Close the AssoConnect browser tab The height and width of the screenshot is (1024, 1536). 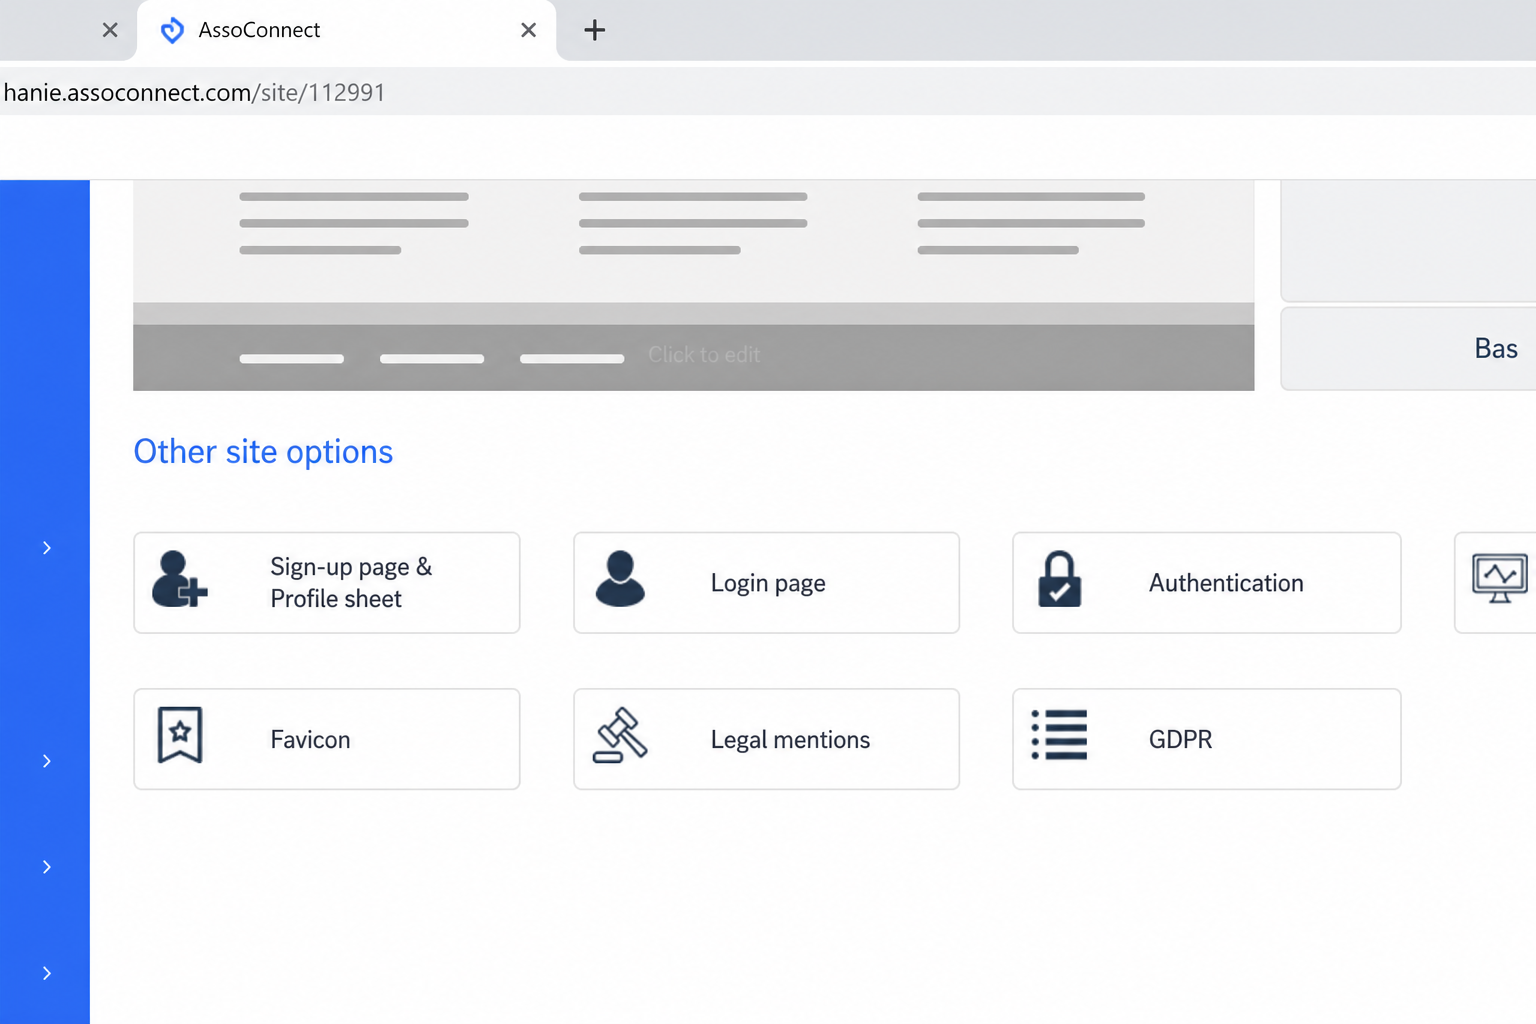pyautogui.click(x=529, y=30)
